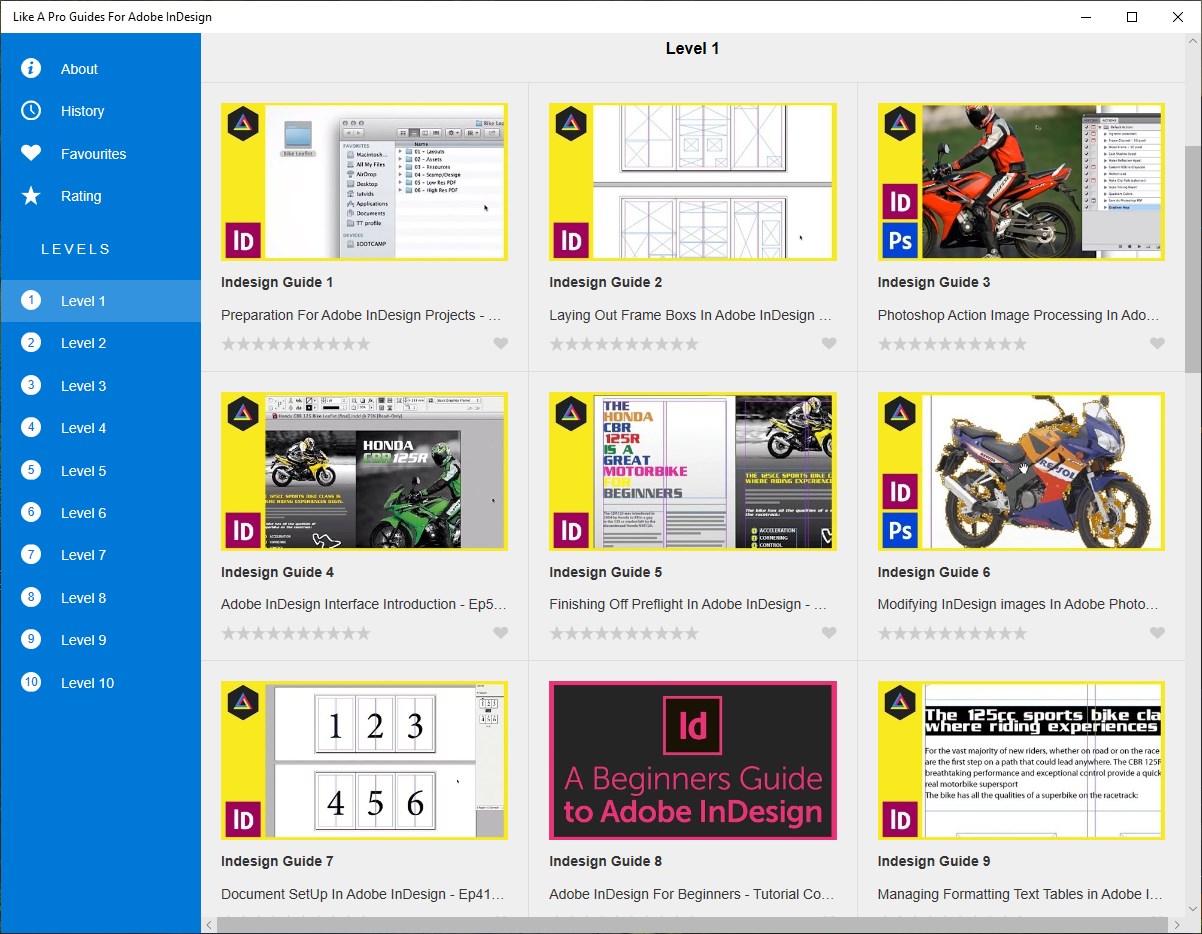Click 'Photoshop Action Image Processing' title
Image resolution: width=1202 pixels, height=934 pixels.
click(1019, 315)
